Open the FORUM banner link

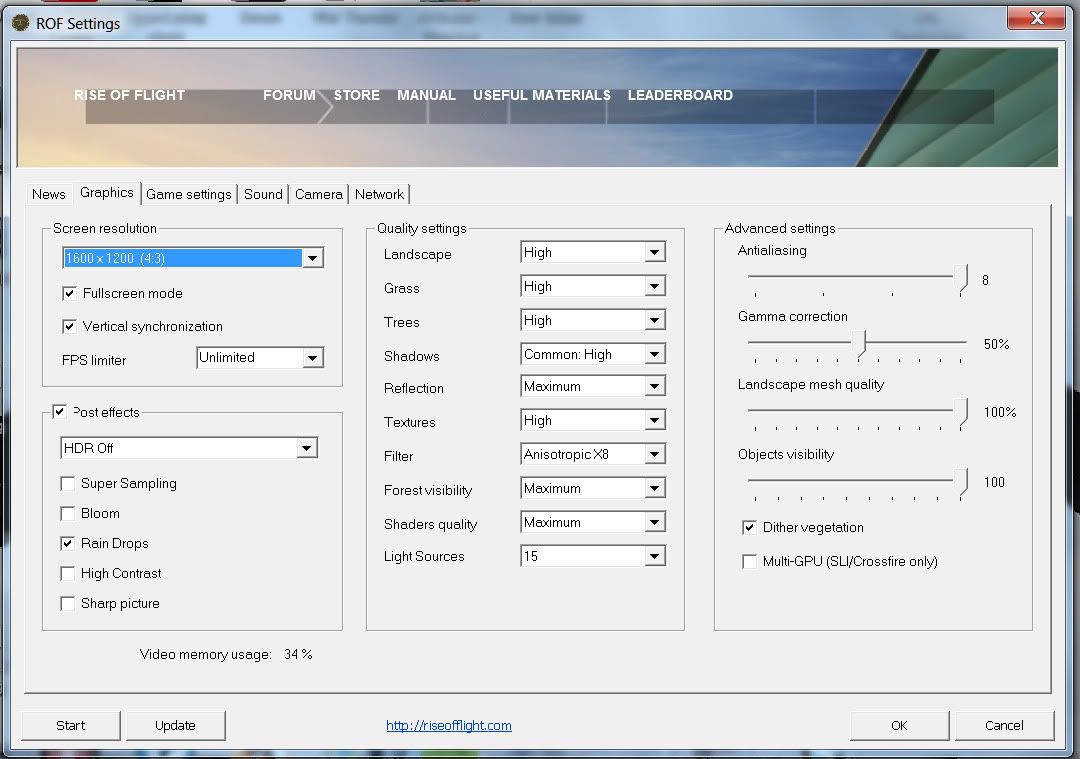(289, 95)
